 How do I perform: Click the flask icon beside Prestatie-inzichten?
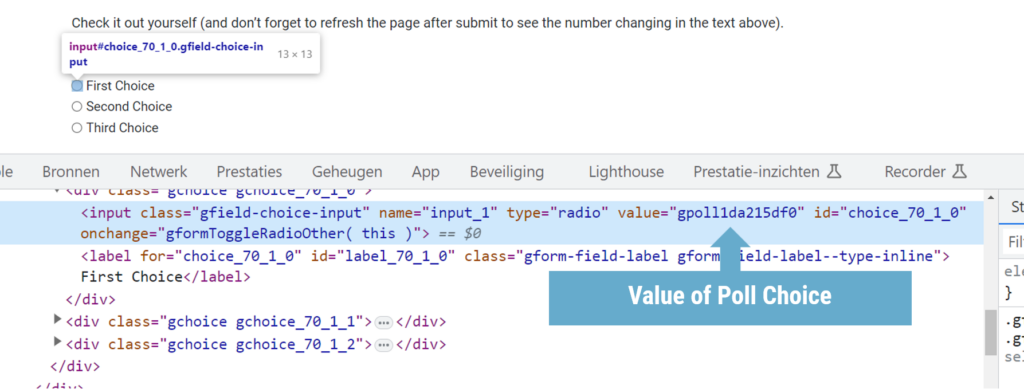[833, 172]
